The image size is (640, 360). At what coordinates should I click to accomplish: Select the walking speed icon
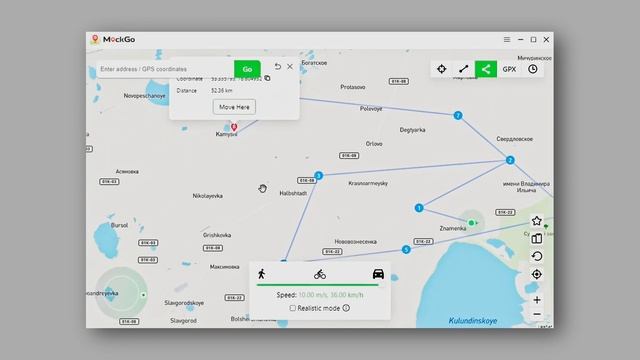tap(261, 273)
